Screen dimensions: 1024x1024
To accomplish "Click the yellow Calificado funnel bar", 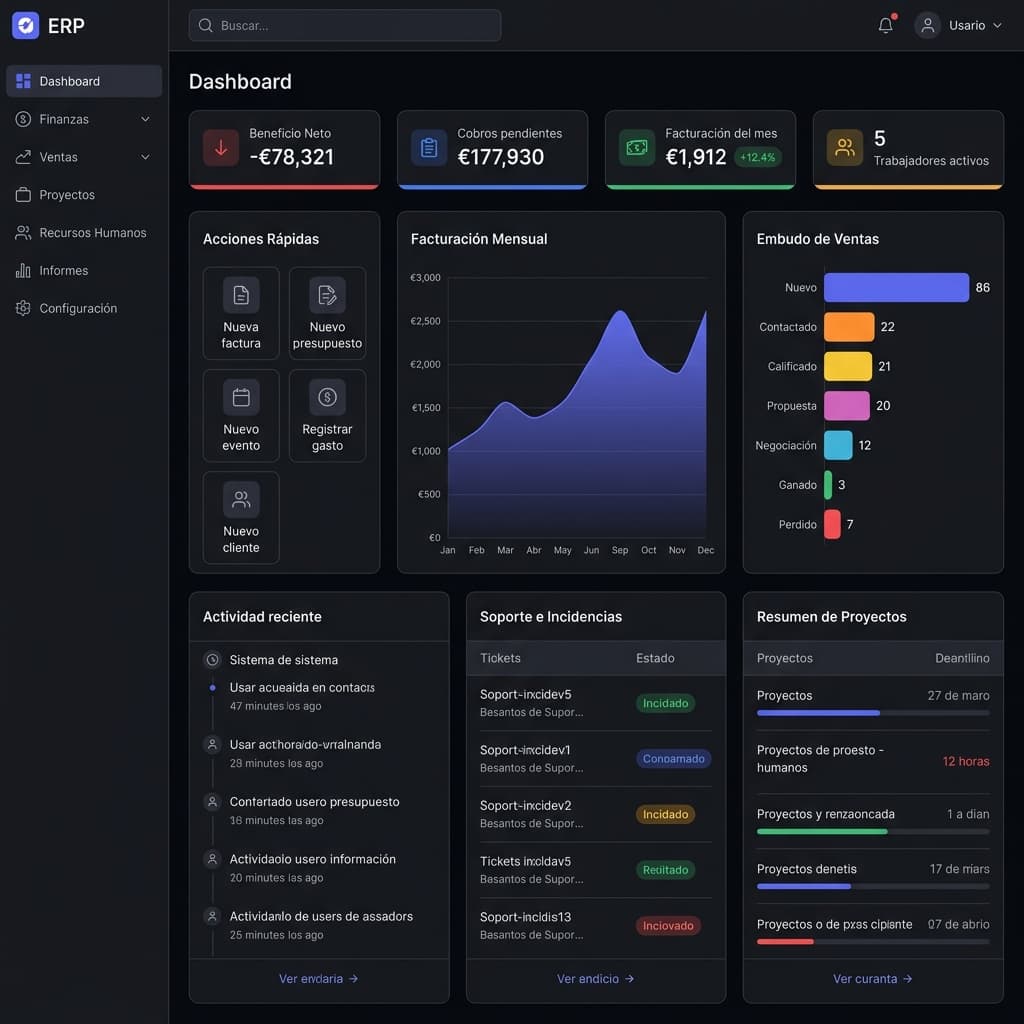I will pos(848,366).
